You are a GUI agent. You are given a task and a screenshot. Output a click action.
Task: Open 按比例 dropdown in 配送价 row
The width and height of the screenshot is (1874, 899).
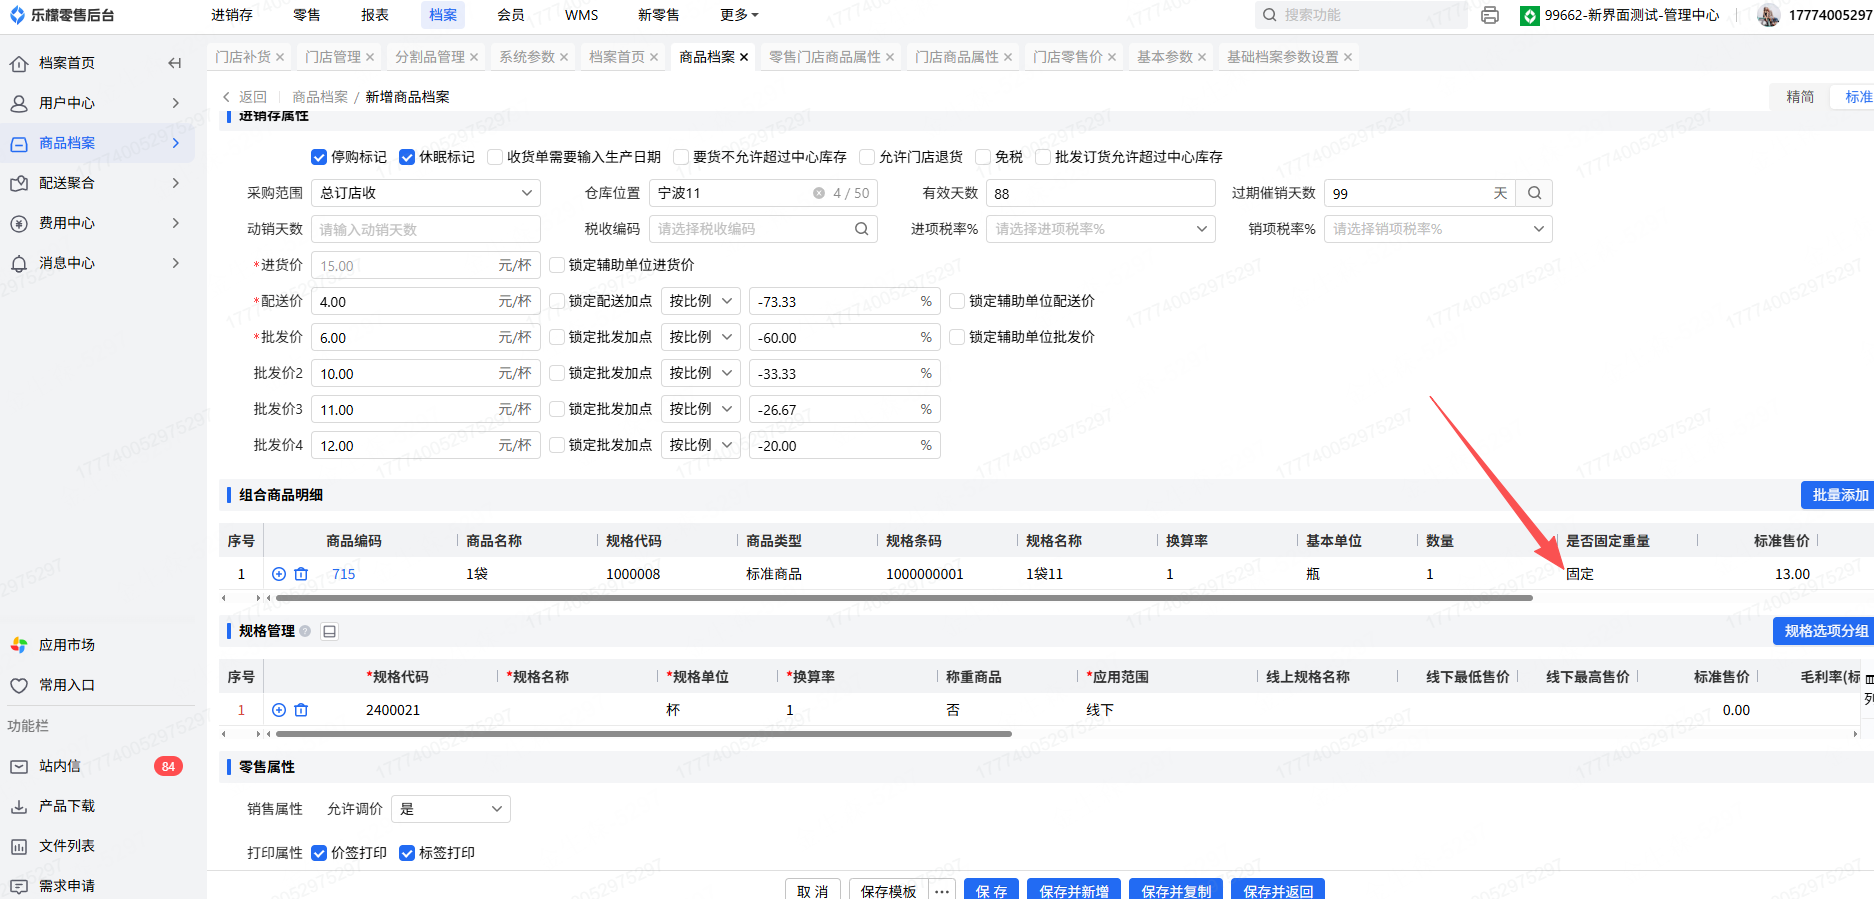point(701,301)
